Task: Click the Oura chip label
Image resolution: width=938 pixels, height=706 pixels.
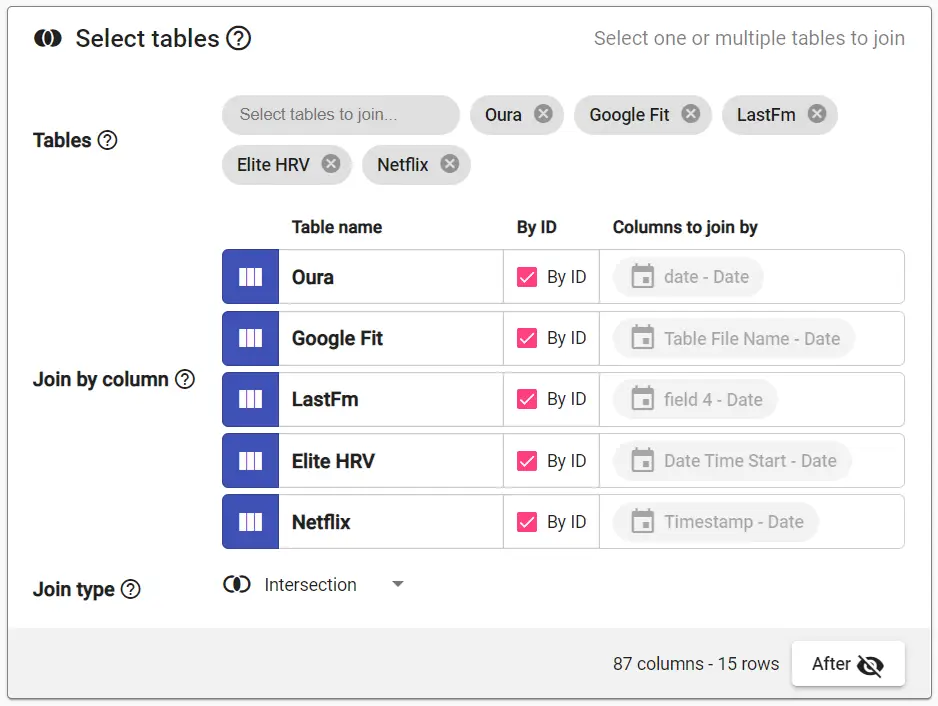Action: pos(503,114)
